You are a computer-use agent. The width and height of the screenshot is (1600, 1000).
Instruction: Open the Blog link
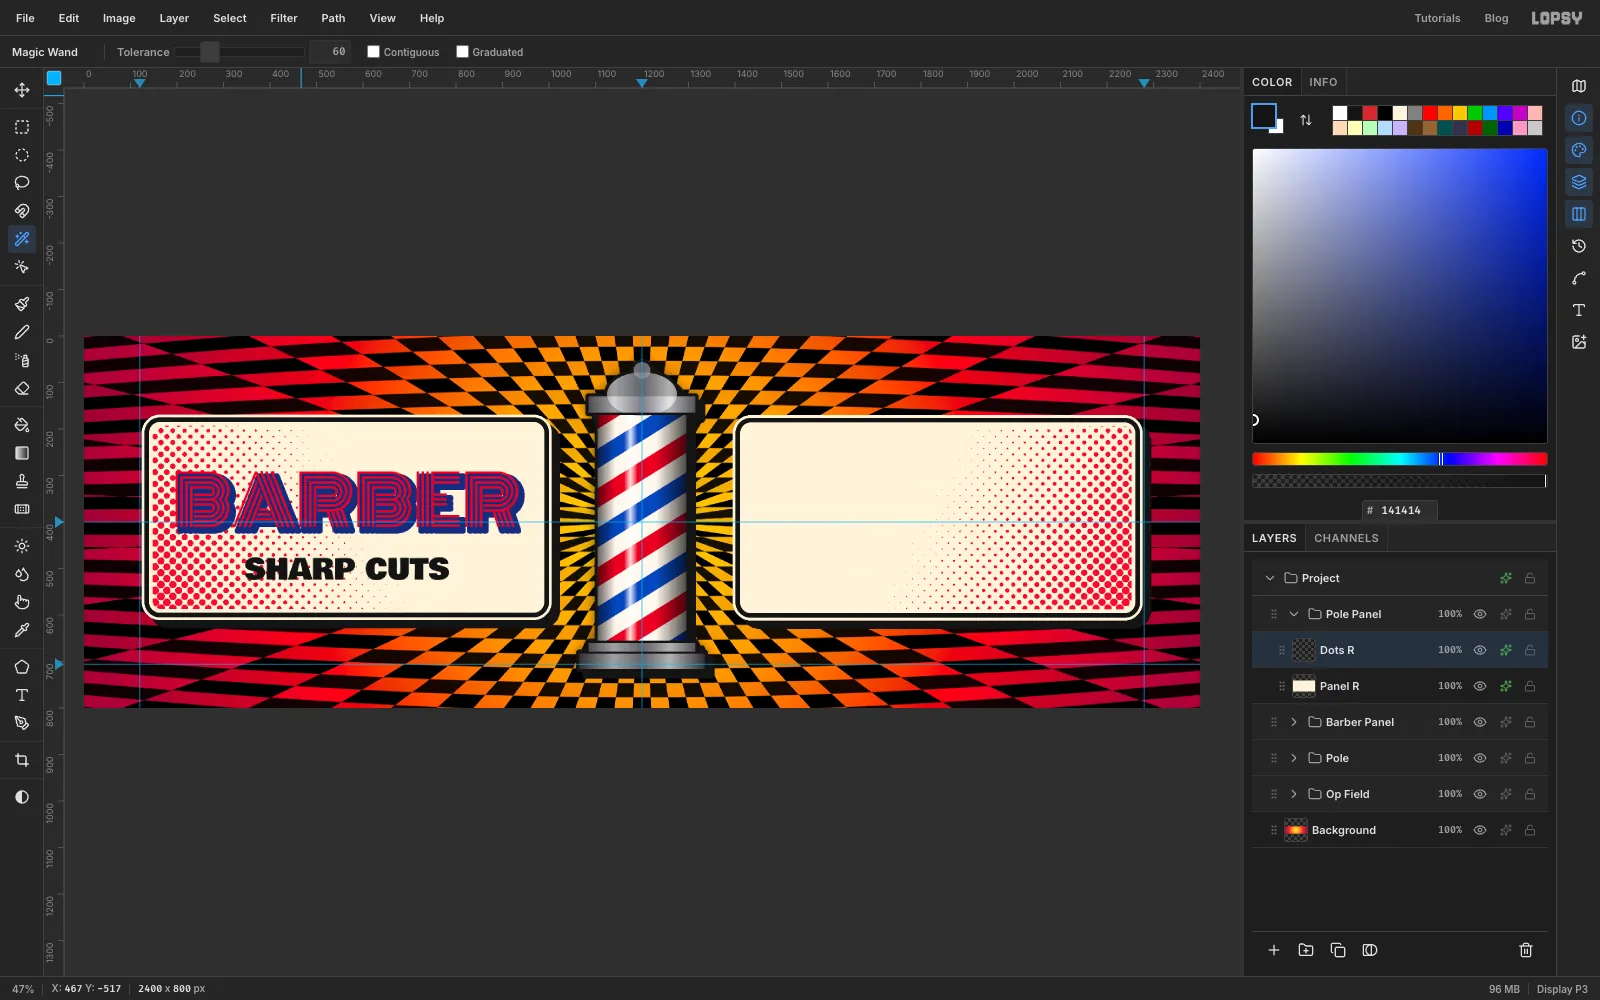(x=1496, y=18)
